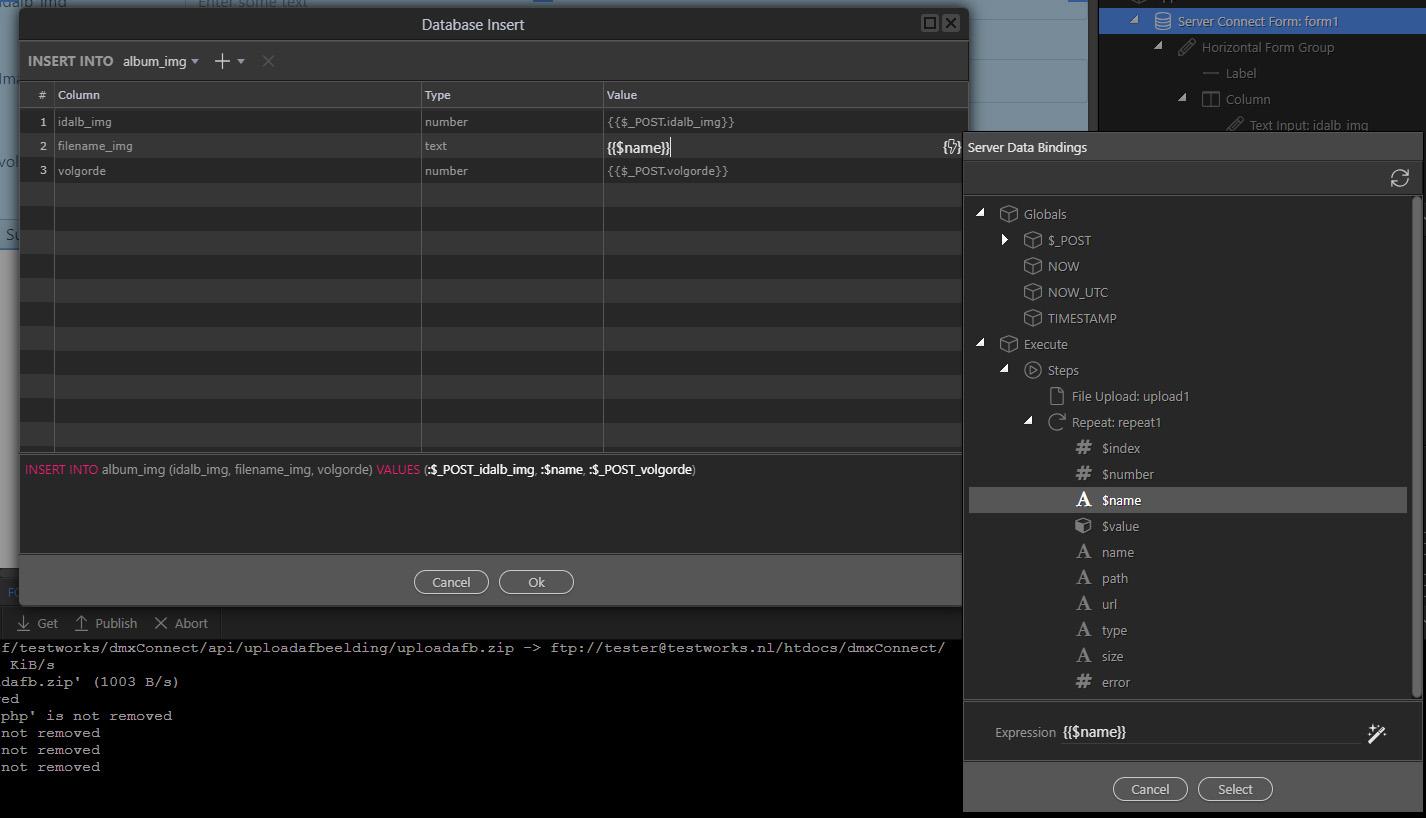Collapse the Globals tree node
Image resolution: width=1426 pixels, height=818 pixels.
[980, 214]
